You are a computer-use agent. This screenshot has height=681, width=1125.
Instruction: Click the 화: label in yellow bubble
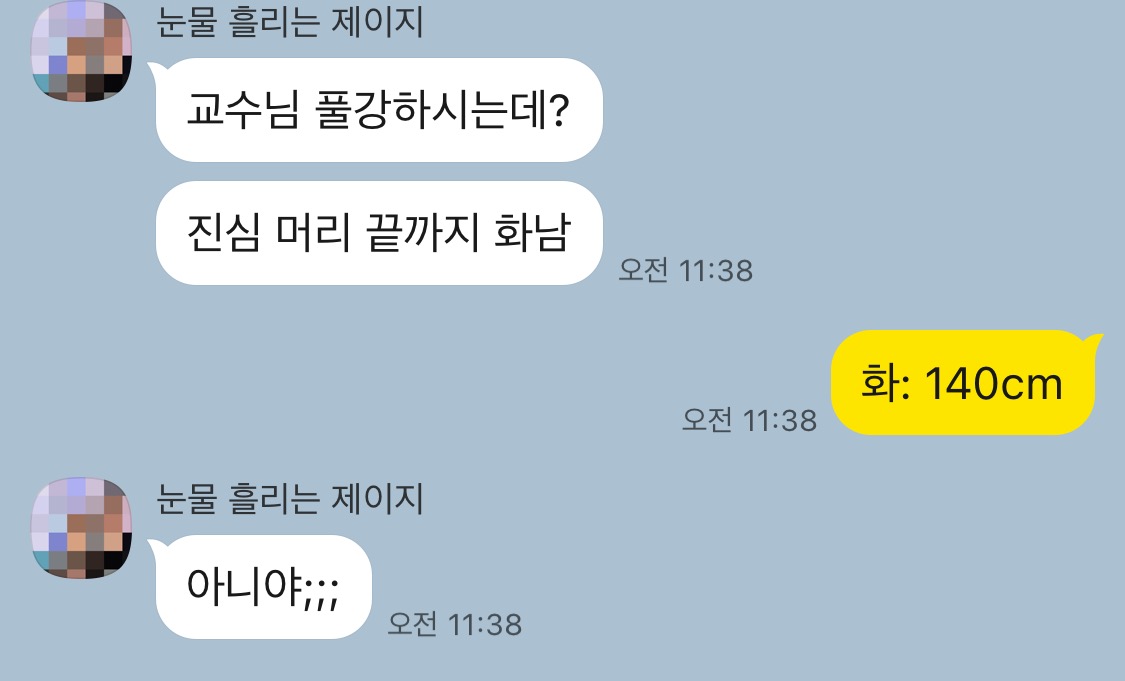(x=885, y=383)
